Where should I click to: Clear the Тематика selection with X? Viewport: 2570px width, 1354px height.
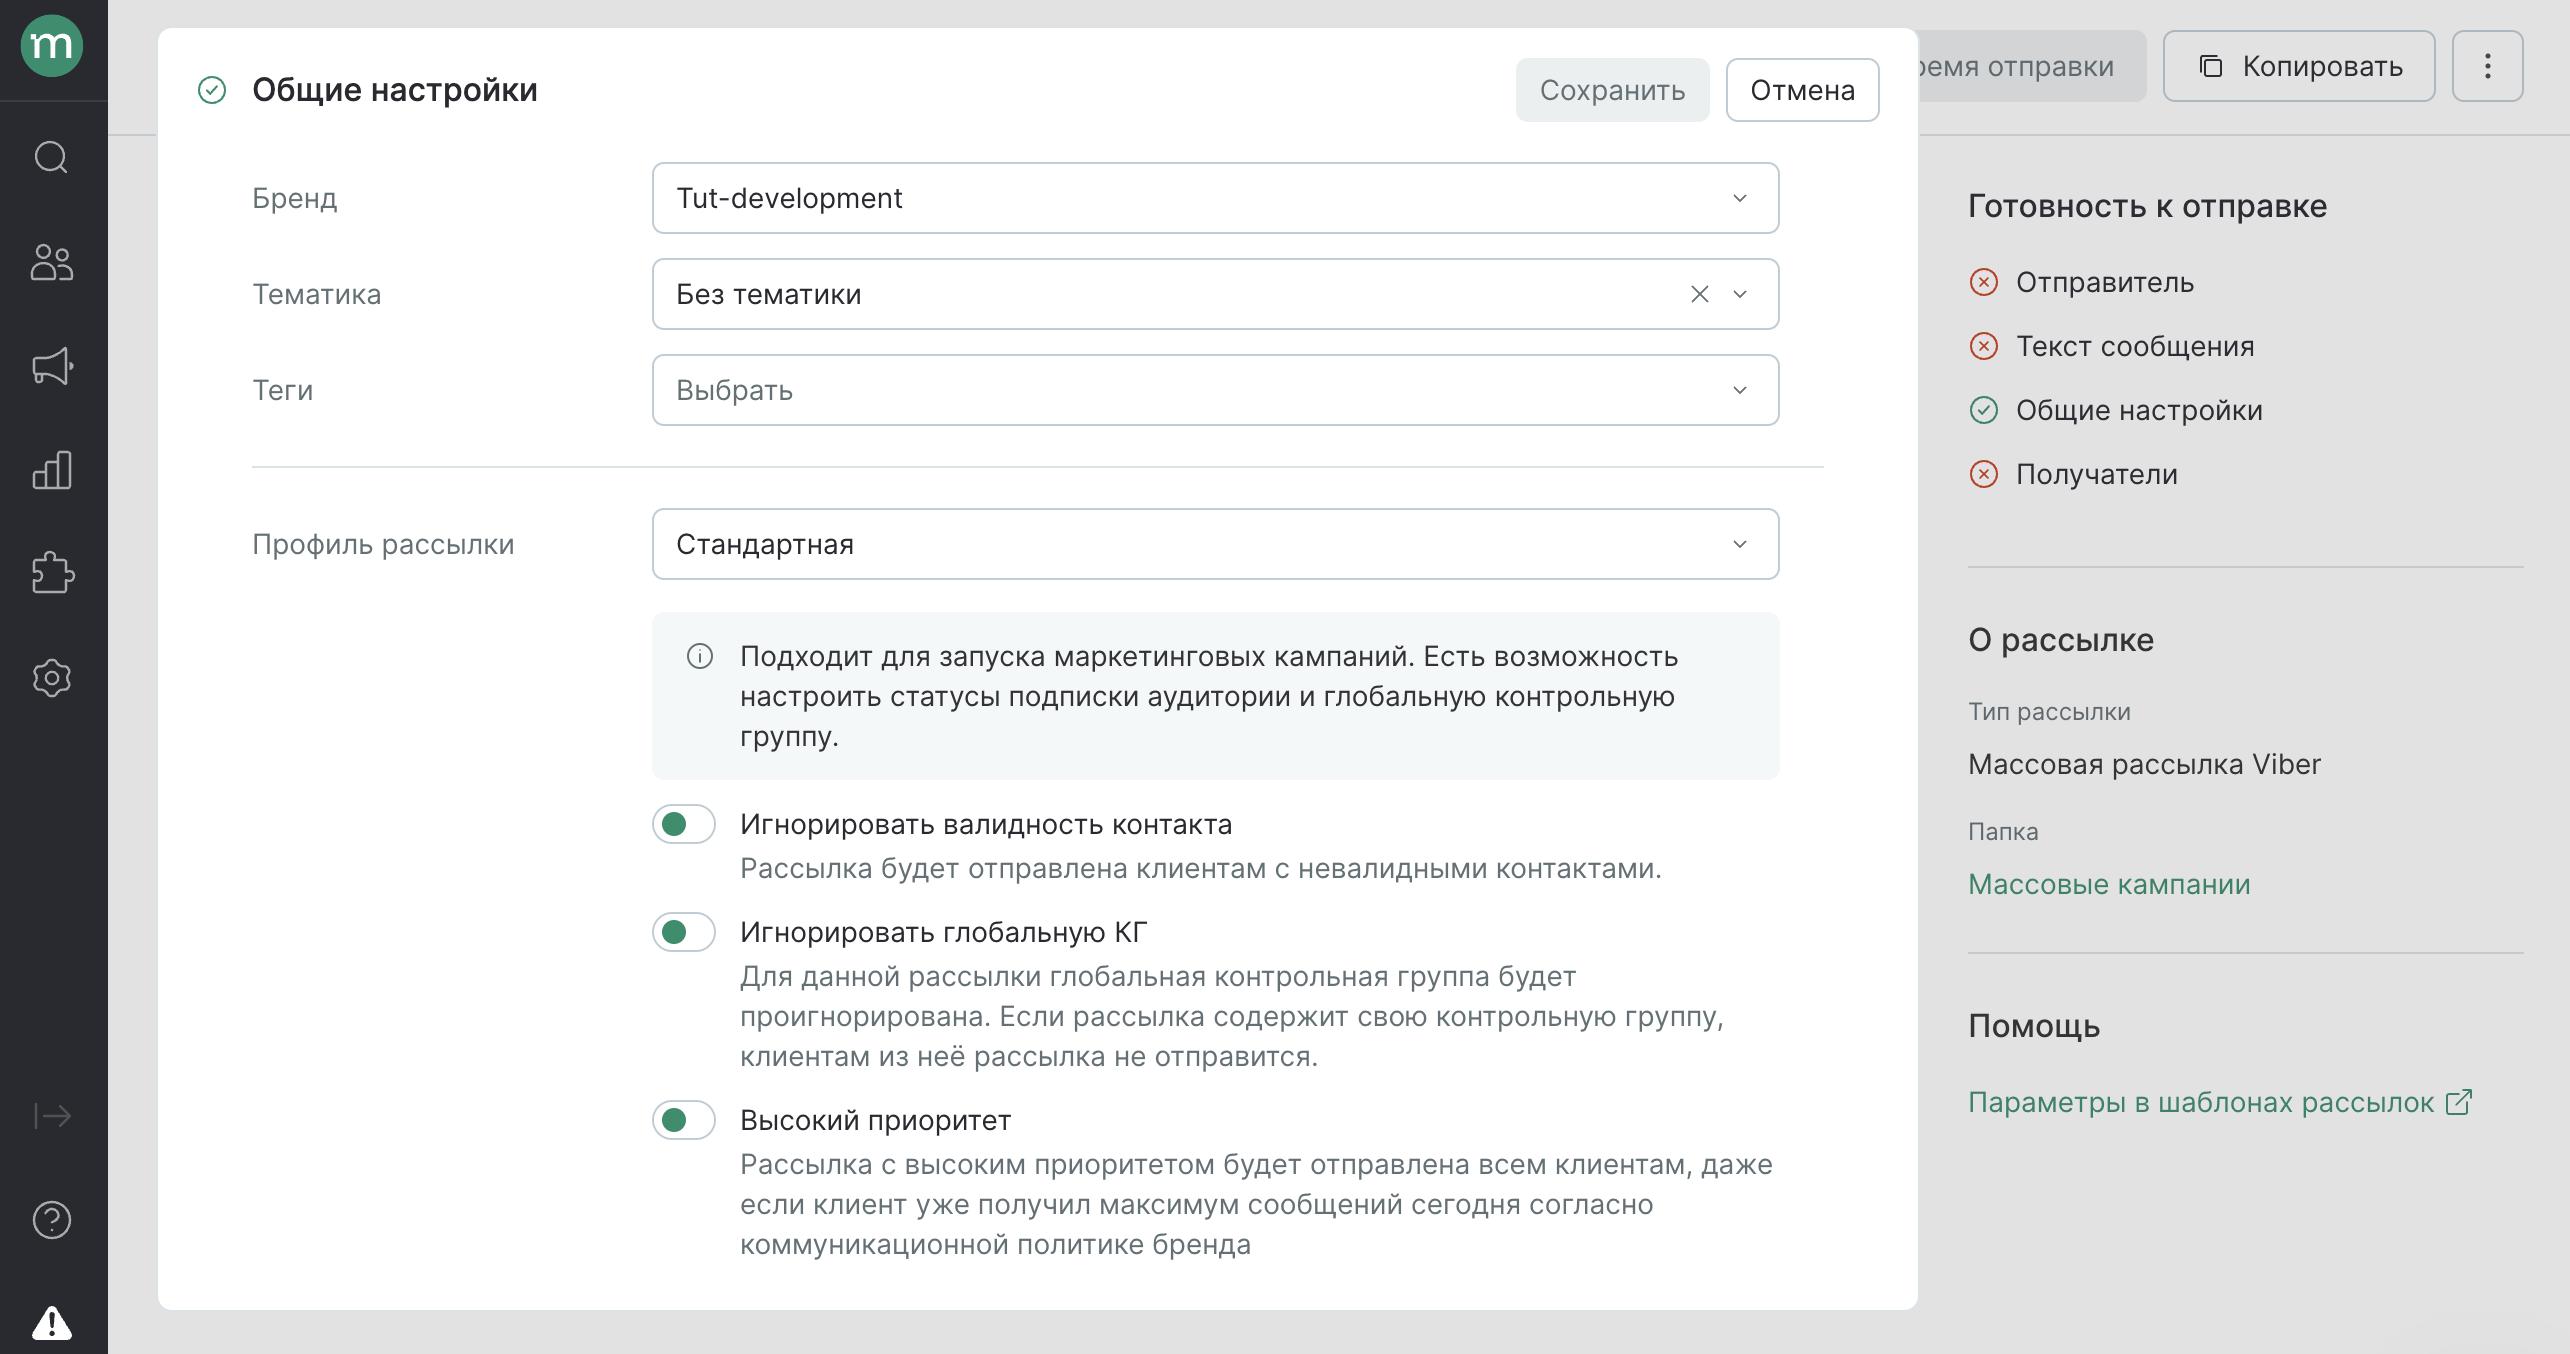1699,294
